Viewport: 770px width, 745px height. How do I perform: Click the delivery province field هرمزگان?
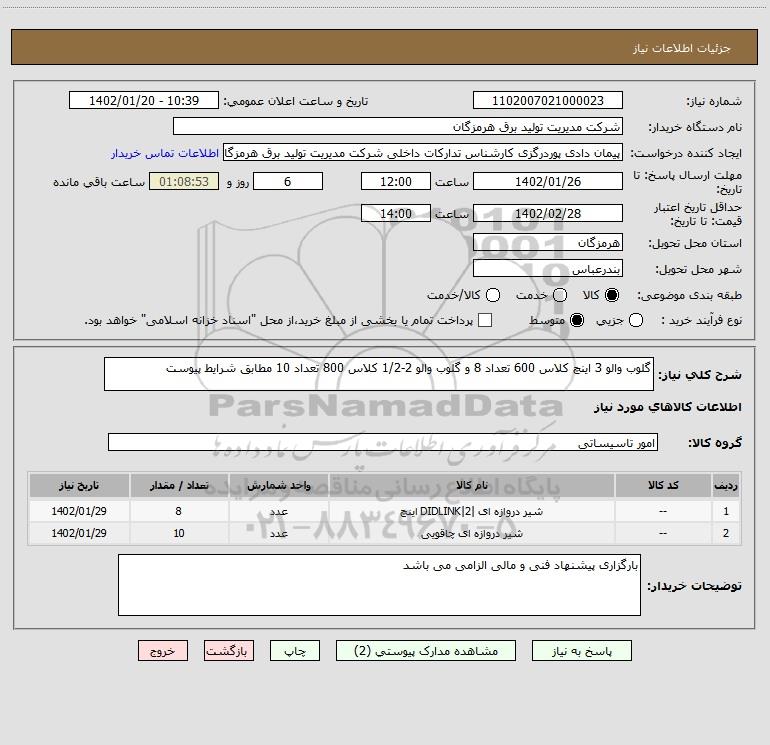click(x=548, y=243)
